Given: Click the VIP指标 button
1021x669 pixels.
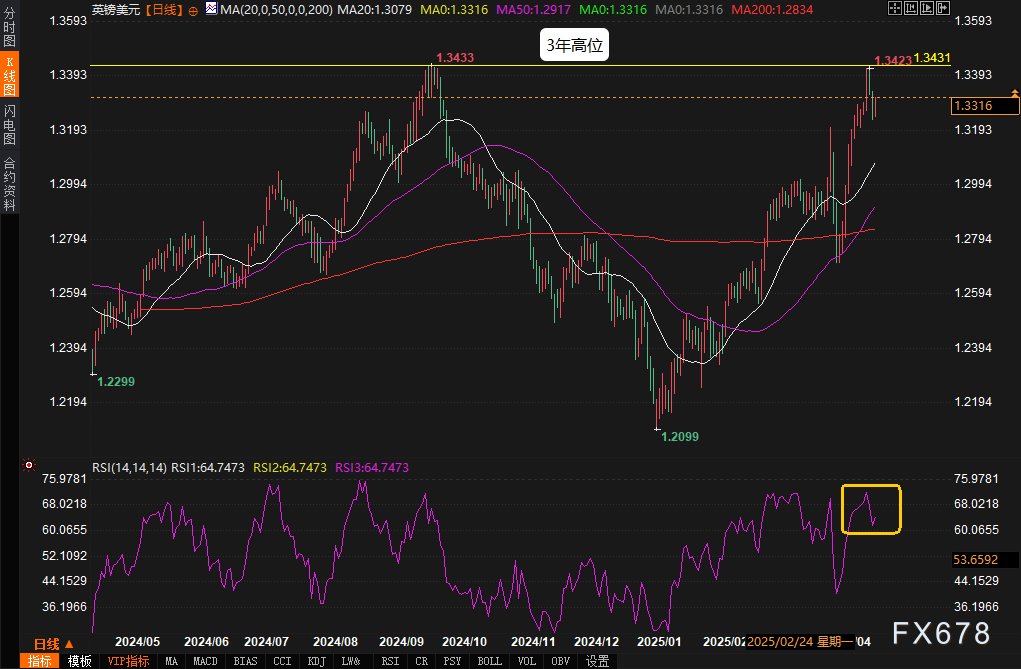Looking at the screenshot, I should (128, 661).
